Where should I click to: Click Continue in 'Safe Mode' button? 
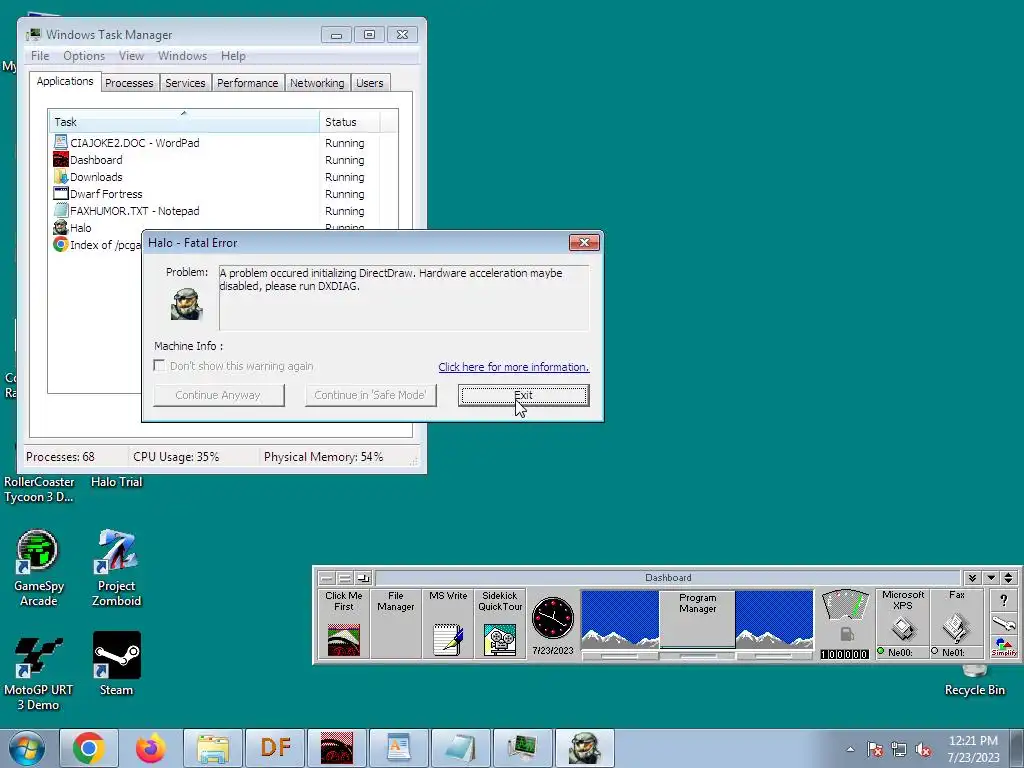point(370,395)
